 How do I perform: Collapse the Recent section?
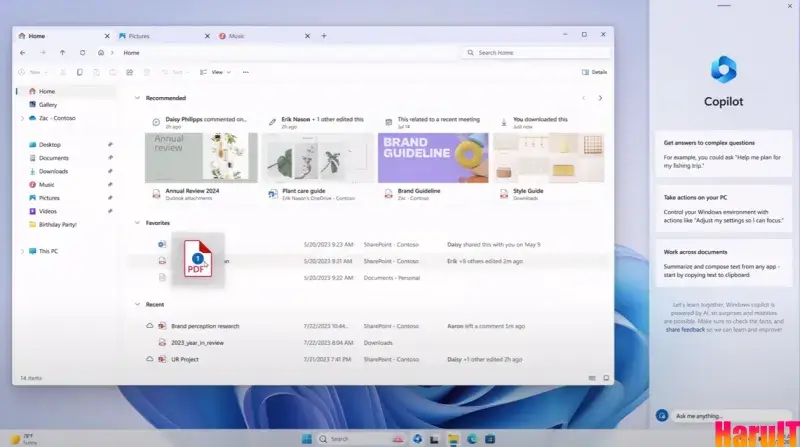pos(137,305)
